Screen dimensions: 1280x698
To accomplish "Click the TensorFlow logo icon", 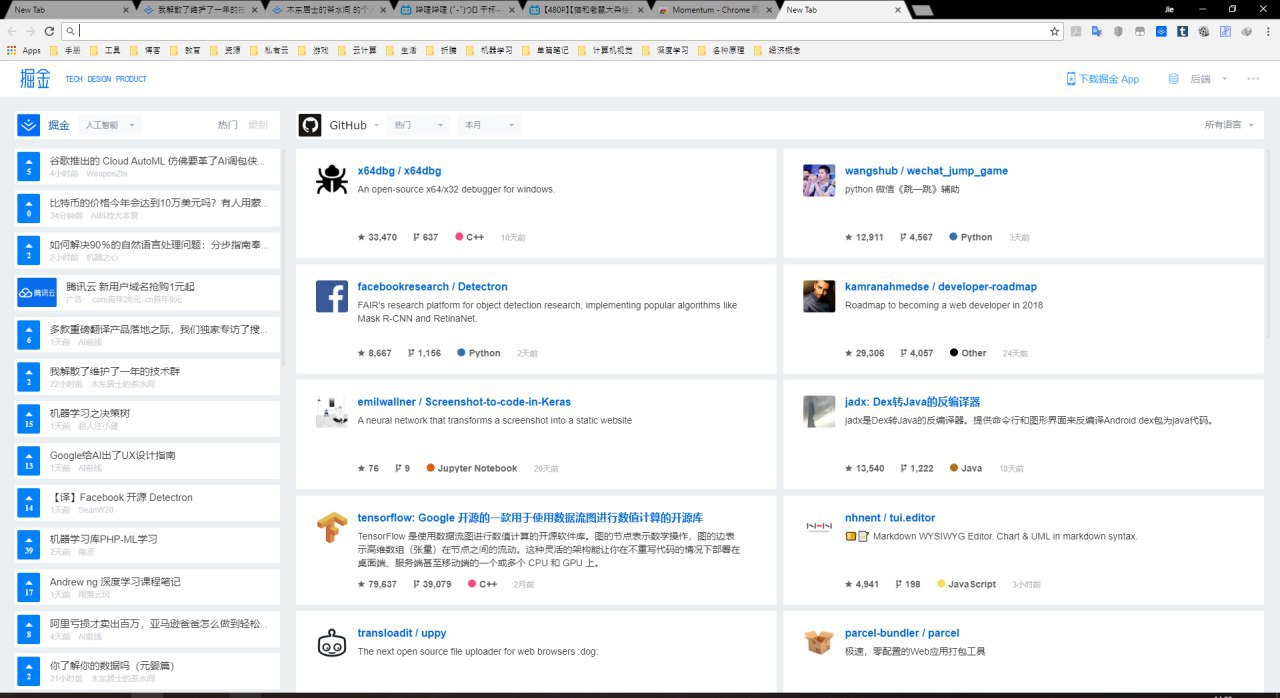I will click(331, 527).
